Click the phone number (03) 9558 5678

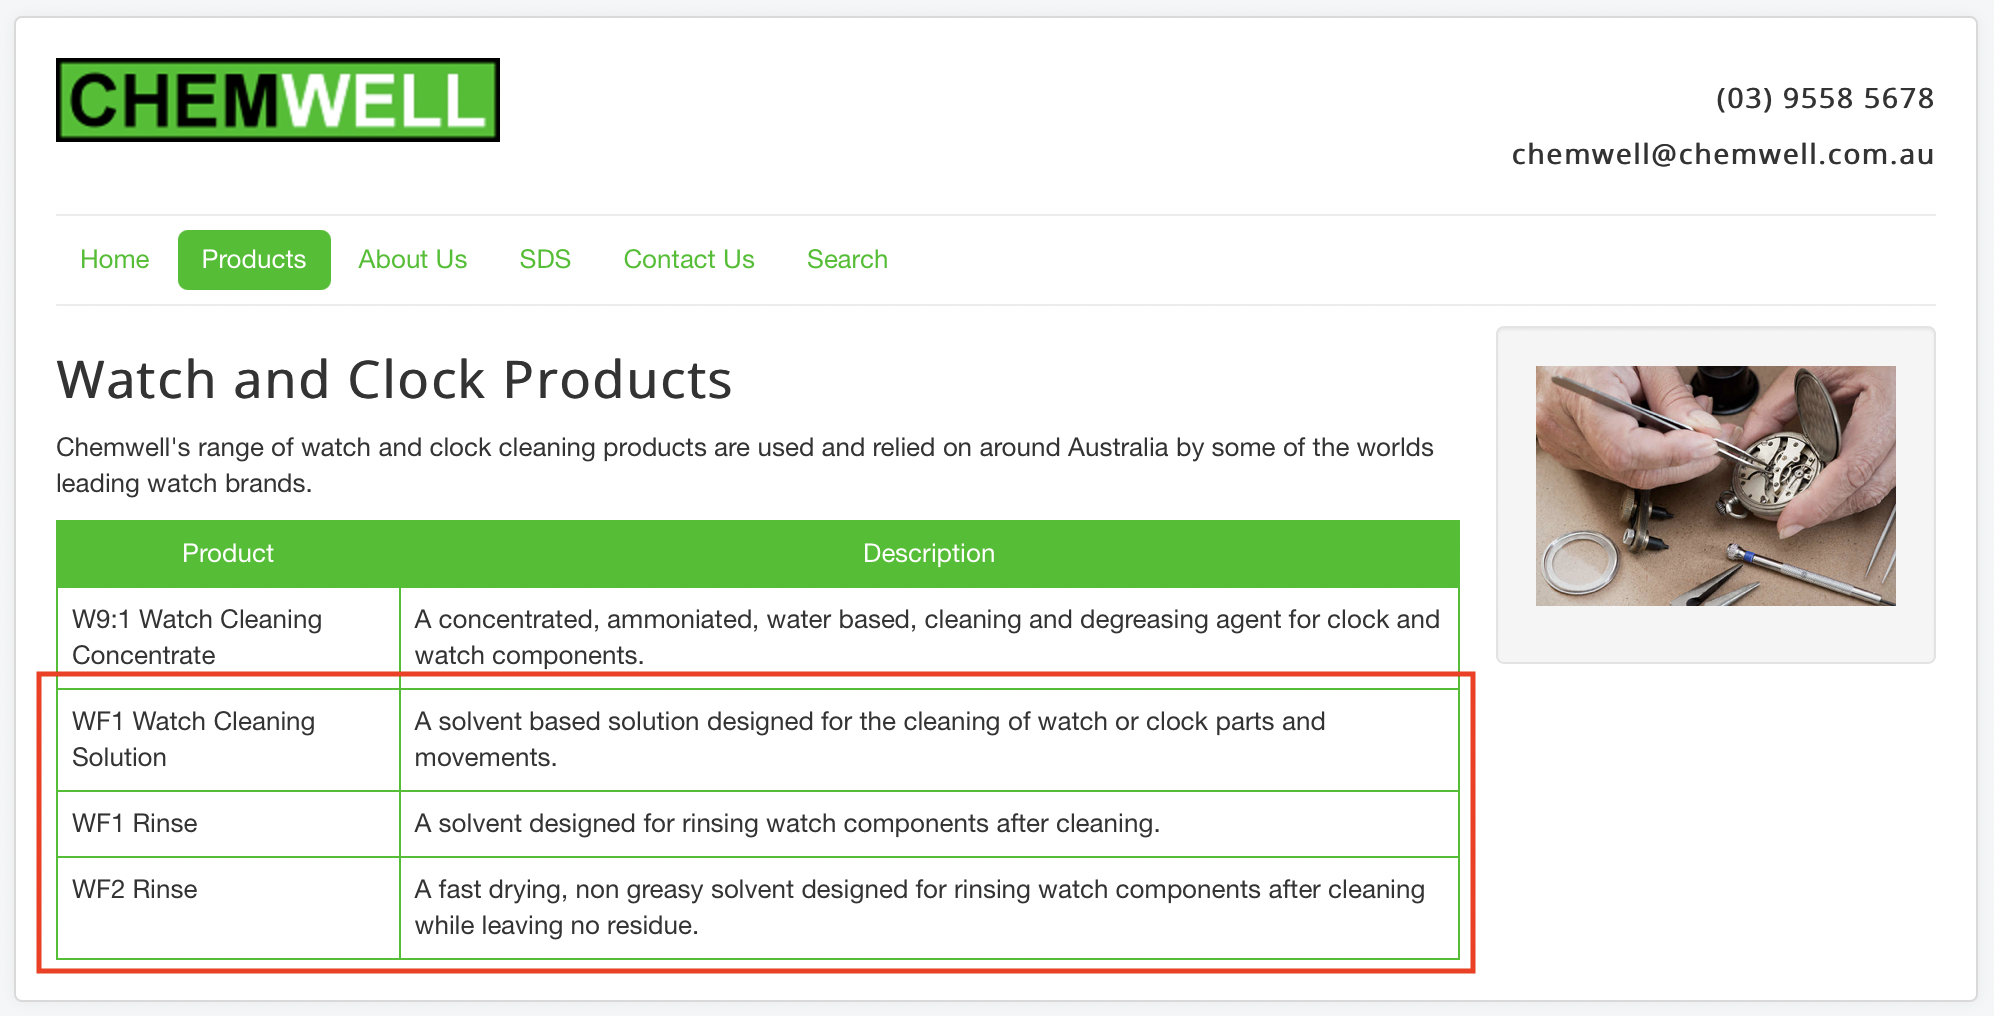tap(1824, 99)
